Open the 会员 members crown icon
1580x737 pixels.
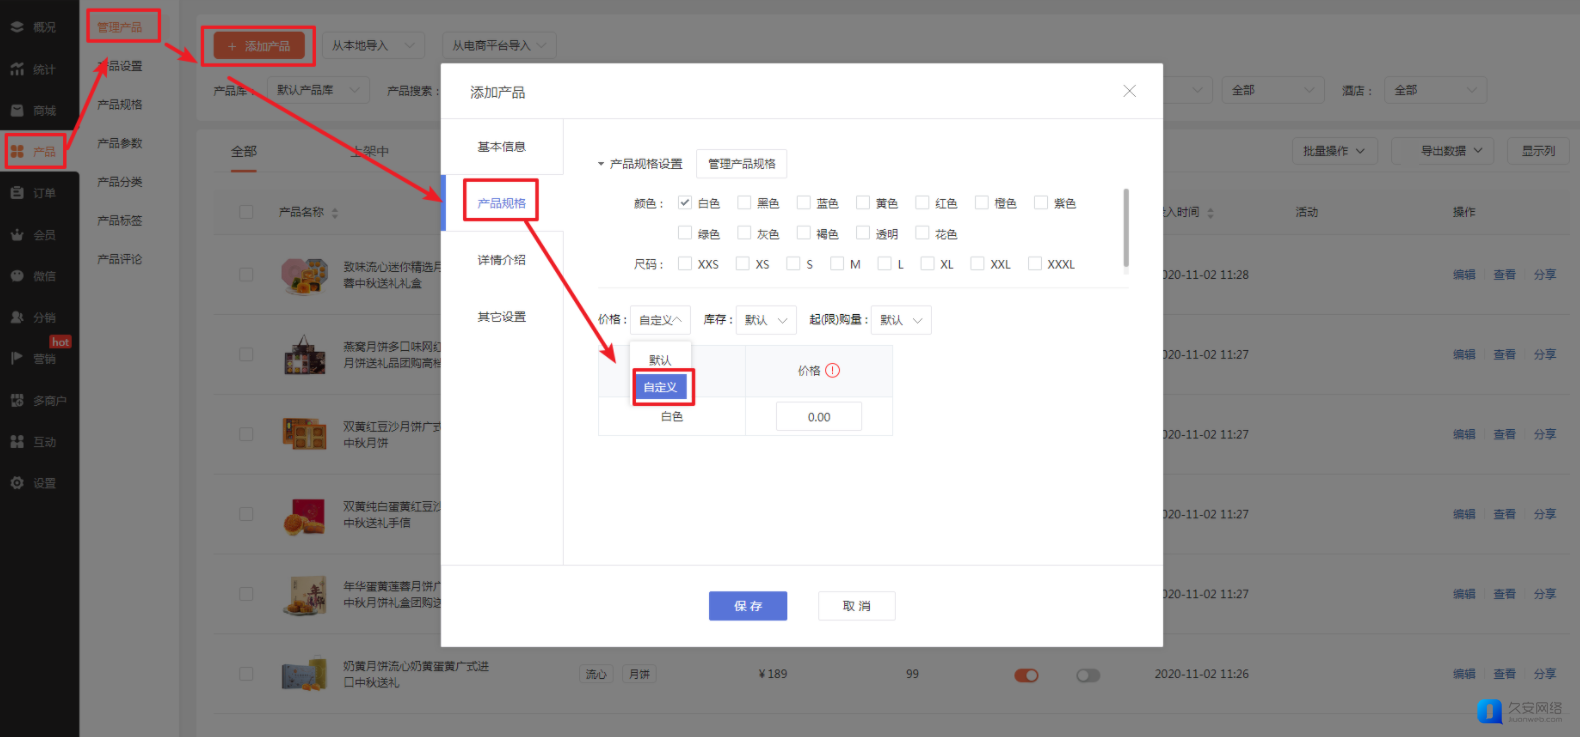tap(17, 235)
